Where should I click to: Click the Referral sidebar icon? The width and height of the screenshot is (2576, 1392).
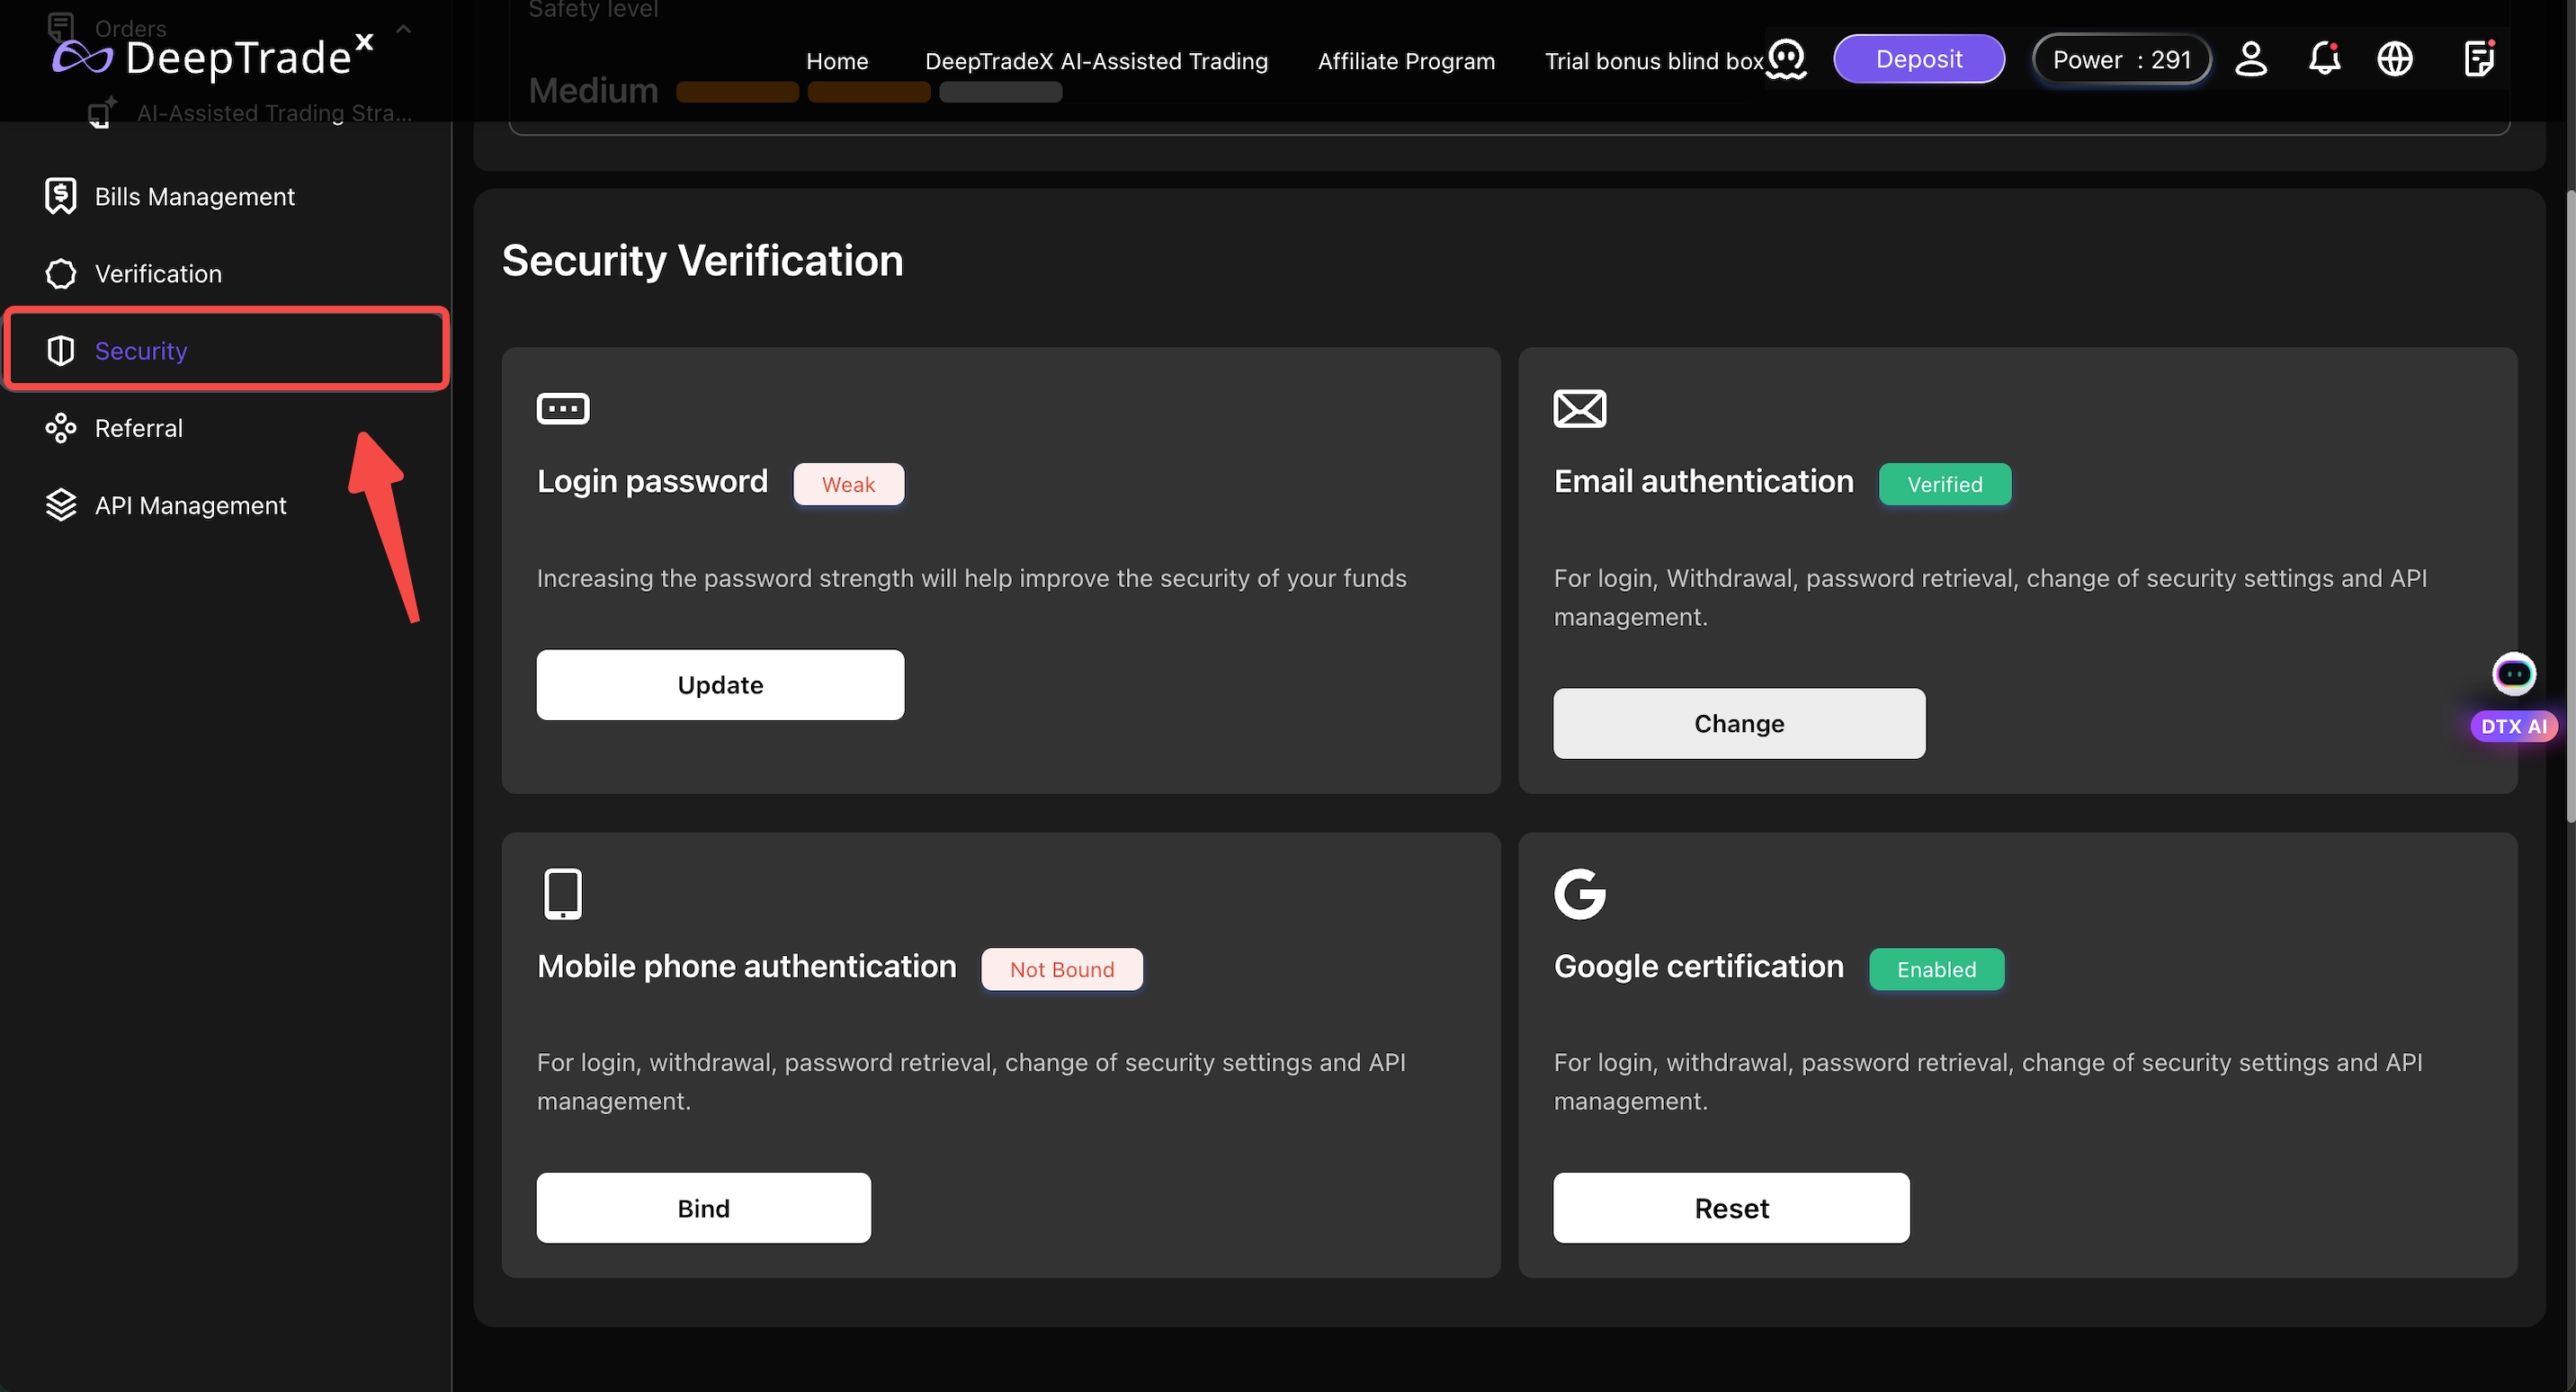point(61,428)
